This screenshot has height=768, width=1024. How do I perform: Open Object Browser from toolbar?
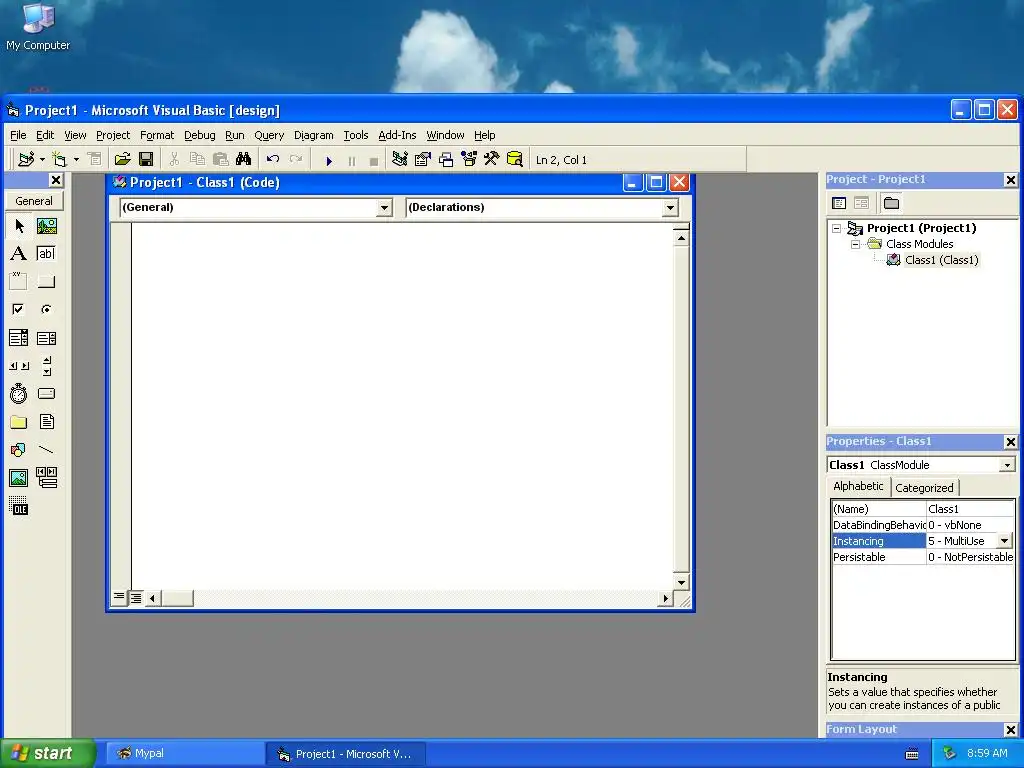click(x=469, y=159)
